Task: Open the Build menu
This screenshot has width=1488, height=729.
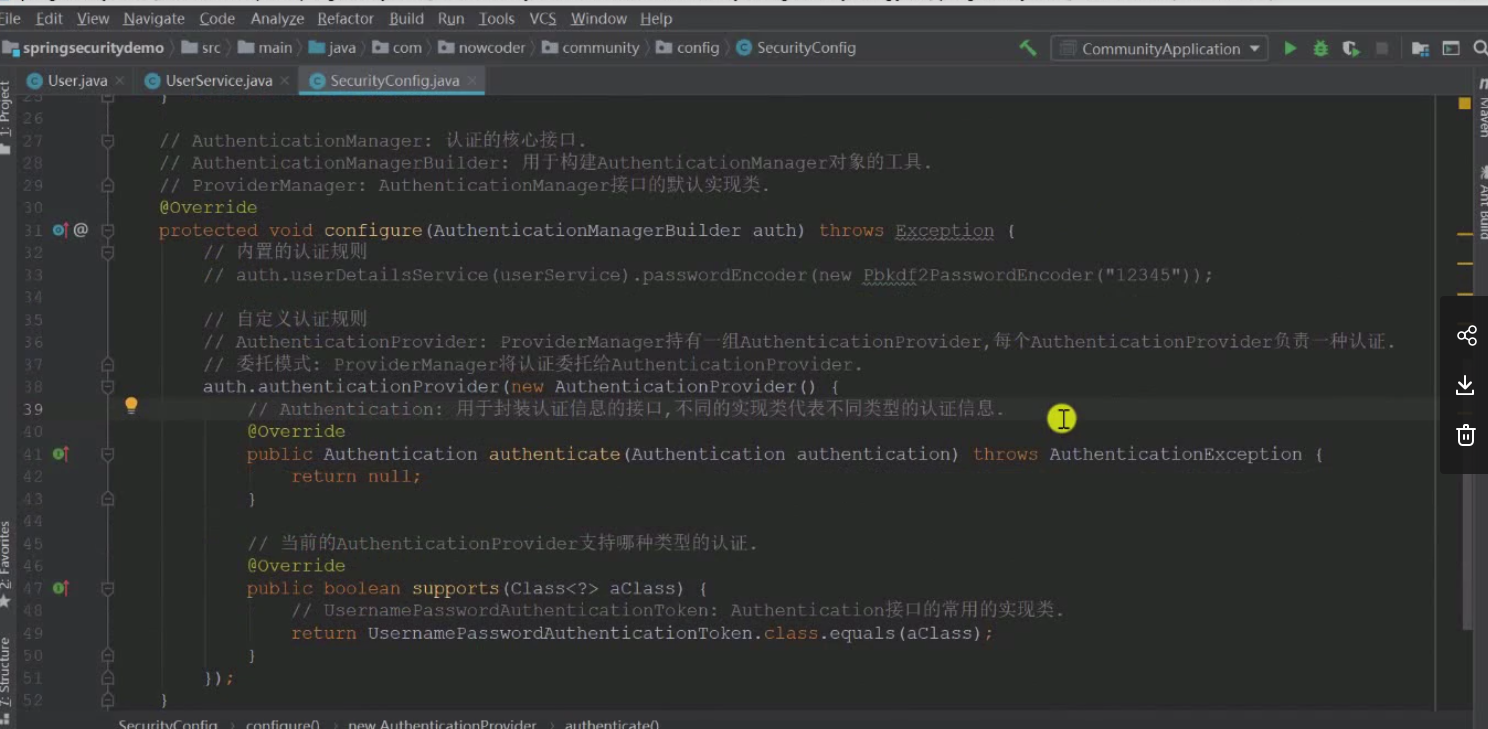Action: click(407, 19)
